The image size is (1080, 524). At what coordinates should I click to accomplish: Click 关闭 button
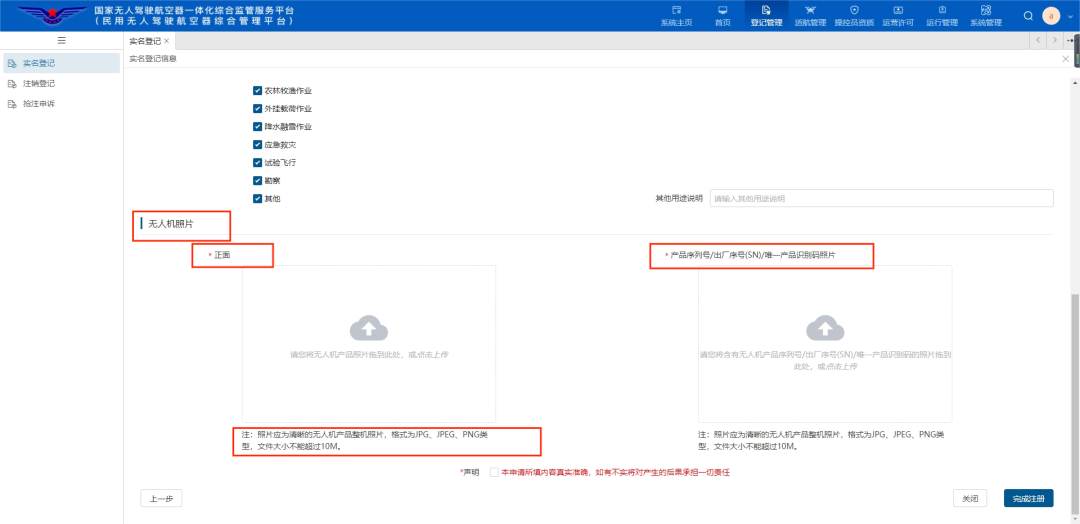point(970,499)
